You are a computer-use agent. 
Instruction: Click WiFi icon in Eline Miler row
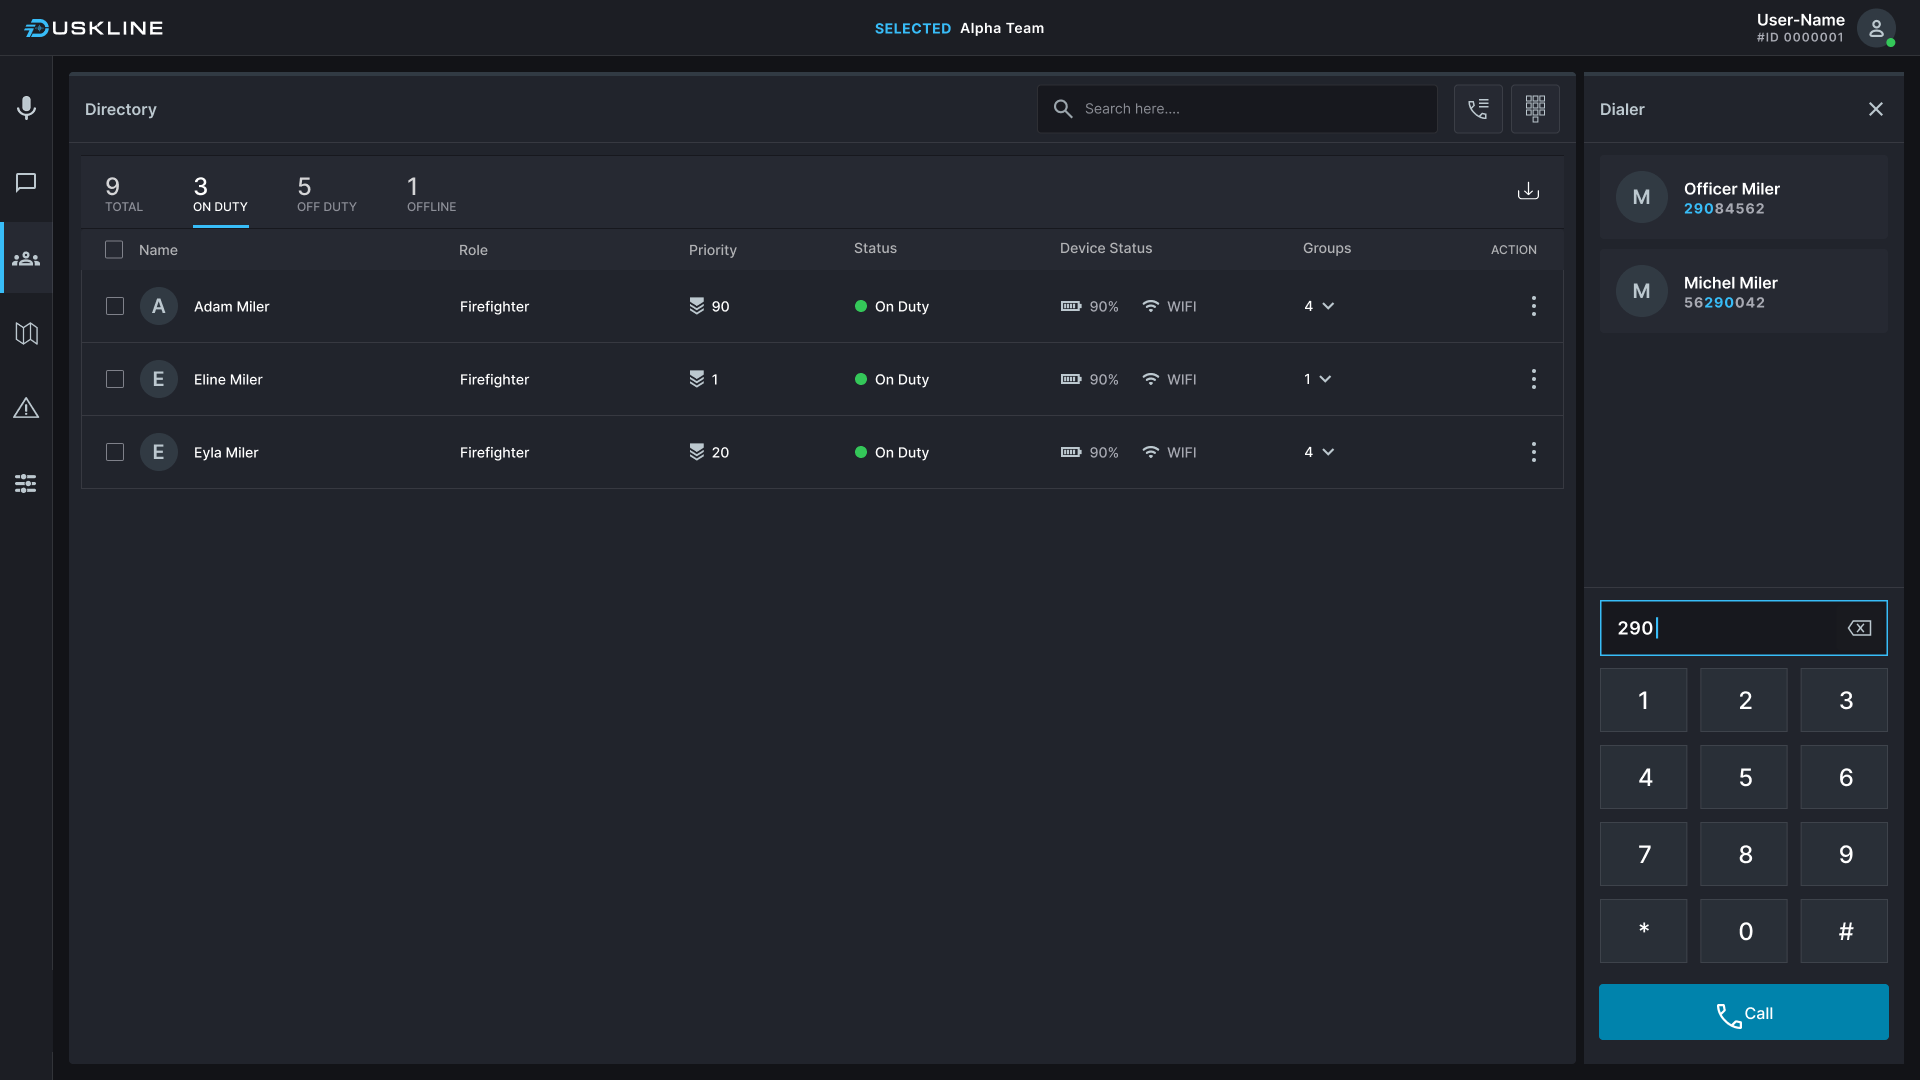tap(1150, 379)
